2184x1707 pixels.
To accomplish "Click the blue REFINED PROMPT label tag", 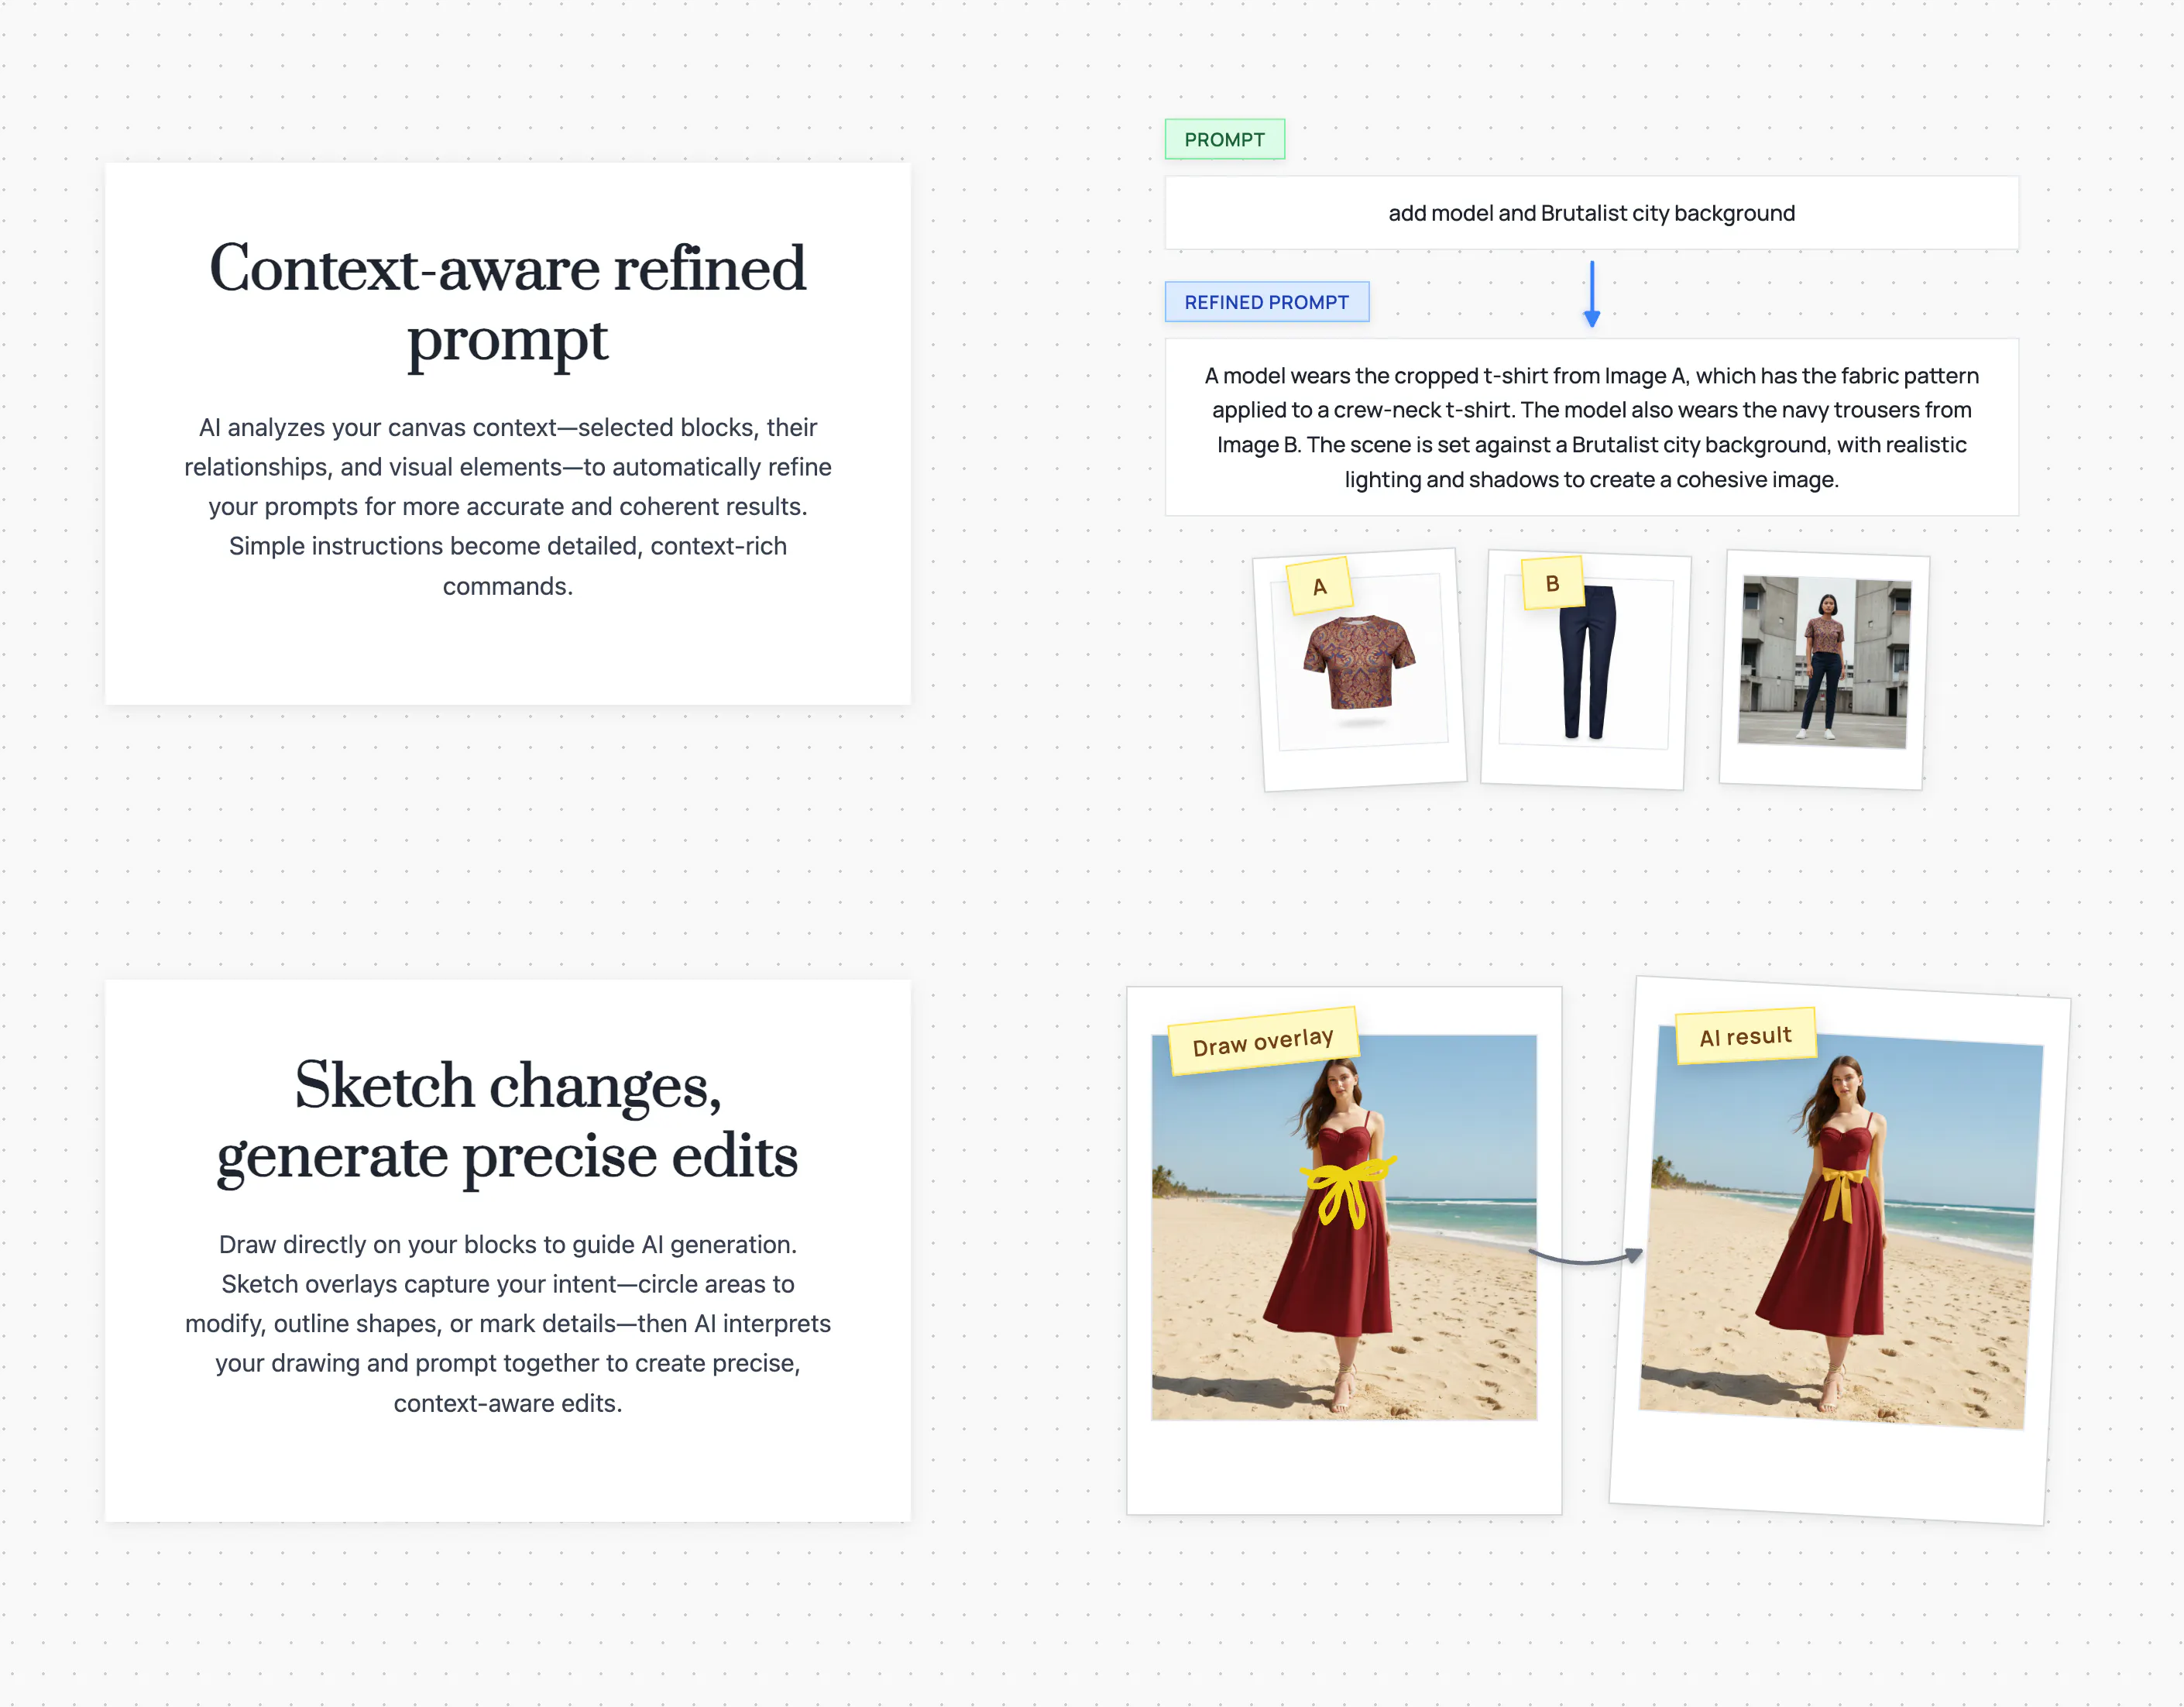I will pos(1266,302).
